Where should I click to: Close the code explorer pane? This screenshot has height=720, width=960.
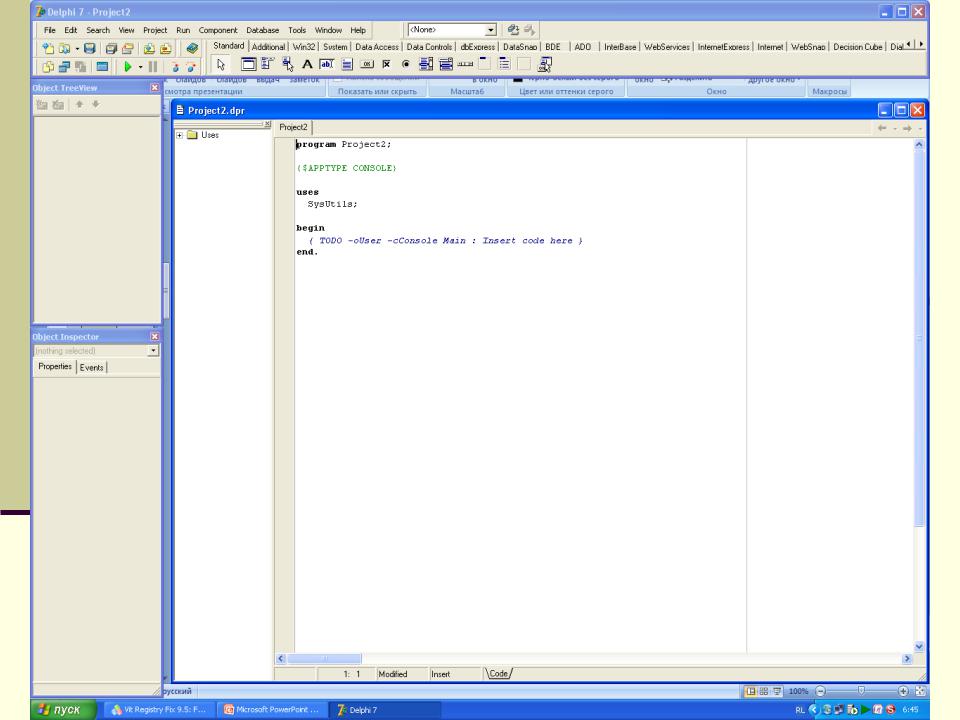tap(268, 124)
